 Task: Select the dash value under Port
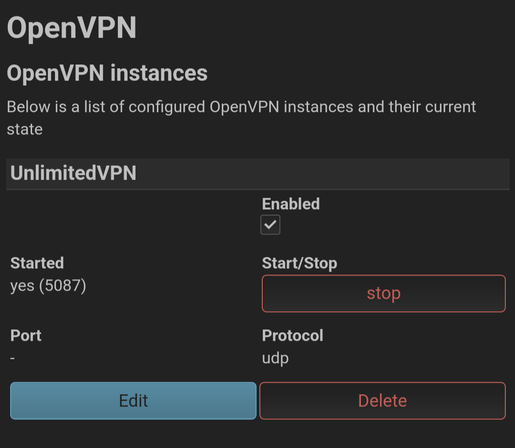(x=12, y=358)
